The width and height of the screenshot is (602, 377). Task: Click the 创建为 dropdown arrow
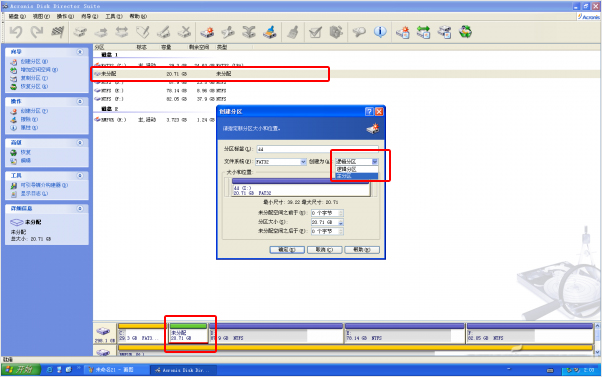(x=375, y=162)
